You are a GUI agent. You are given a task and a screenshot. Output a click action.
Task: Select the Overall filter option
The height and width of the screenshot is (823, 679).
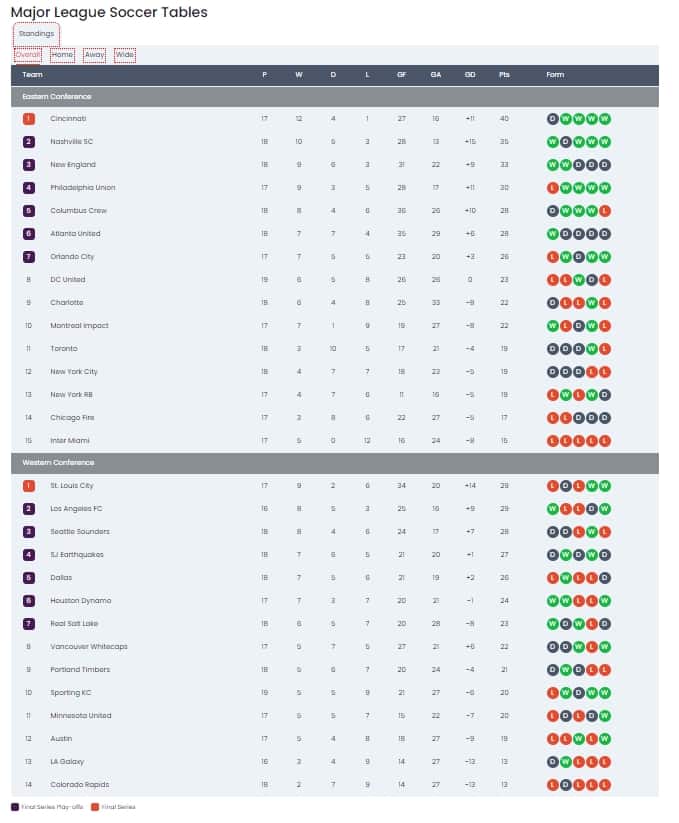coord(27,55)
